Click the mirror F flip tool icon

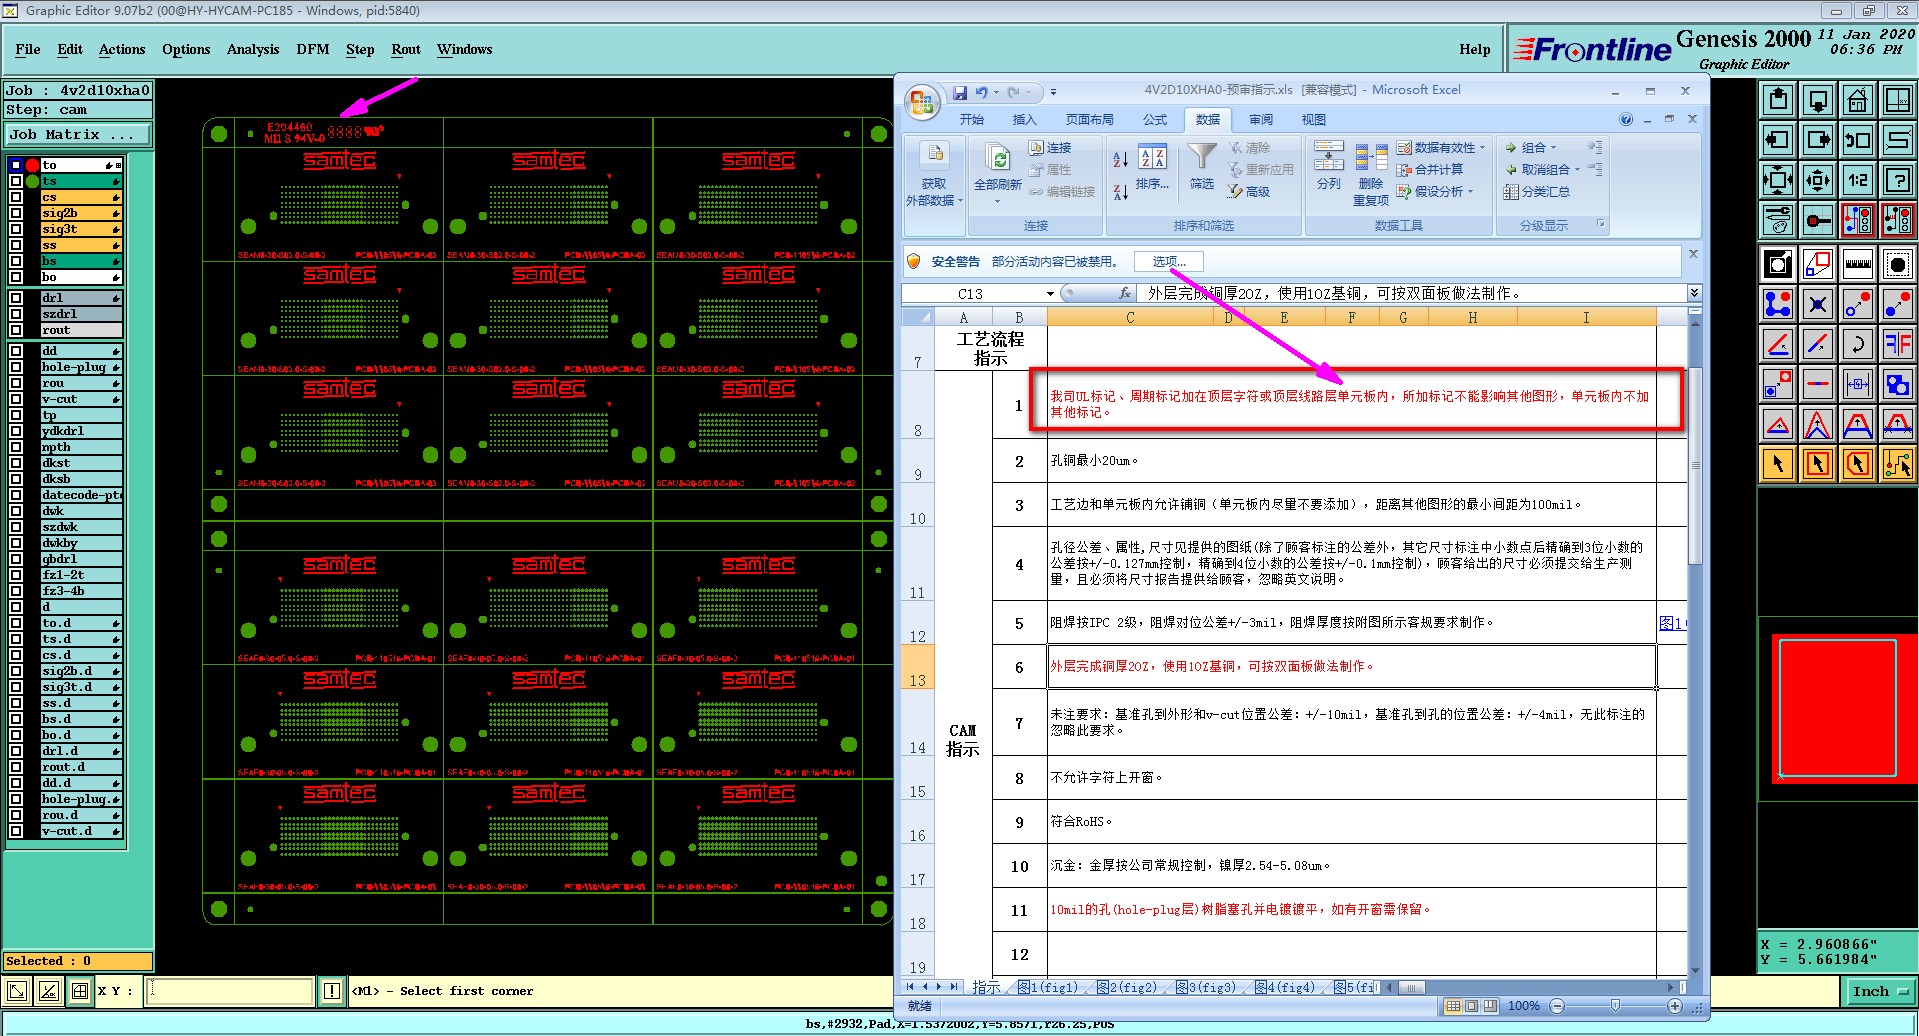1897,344
